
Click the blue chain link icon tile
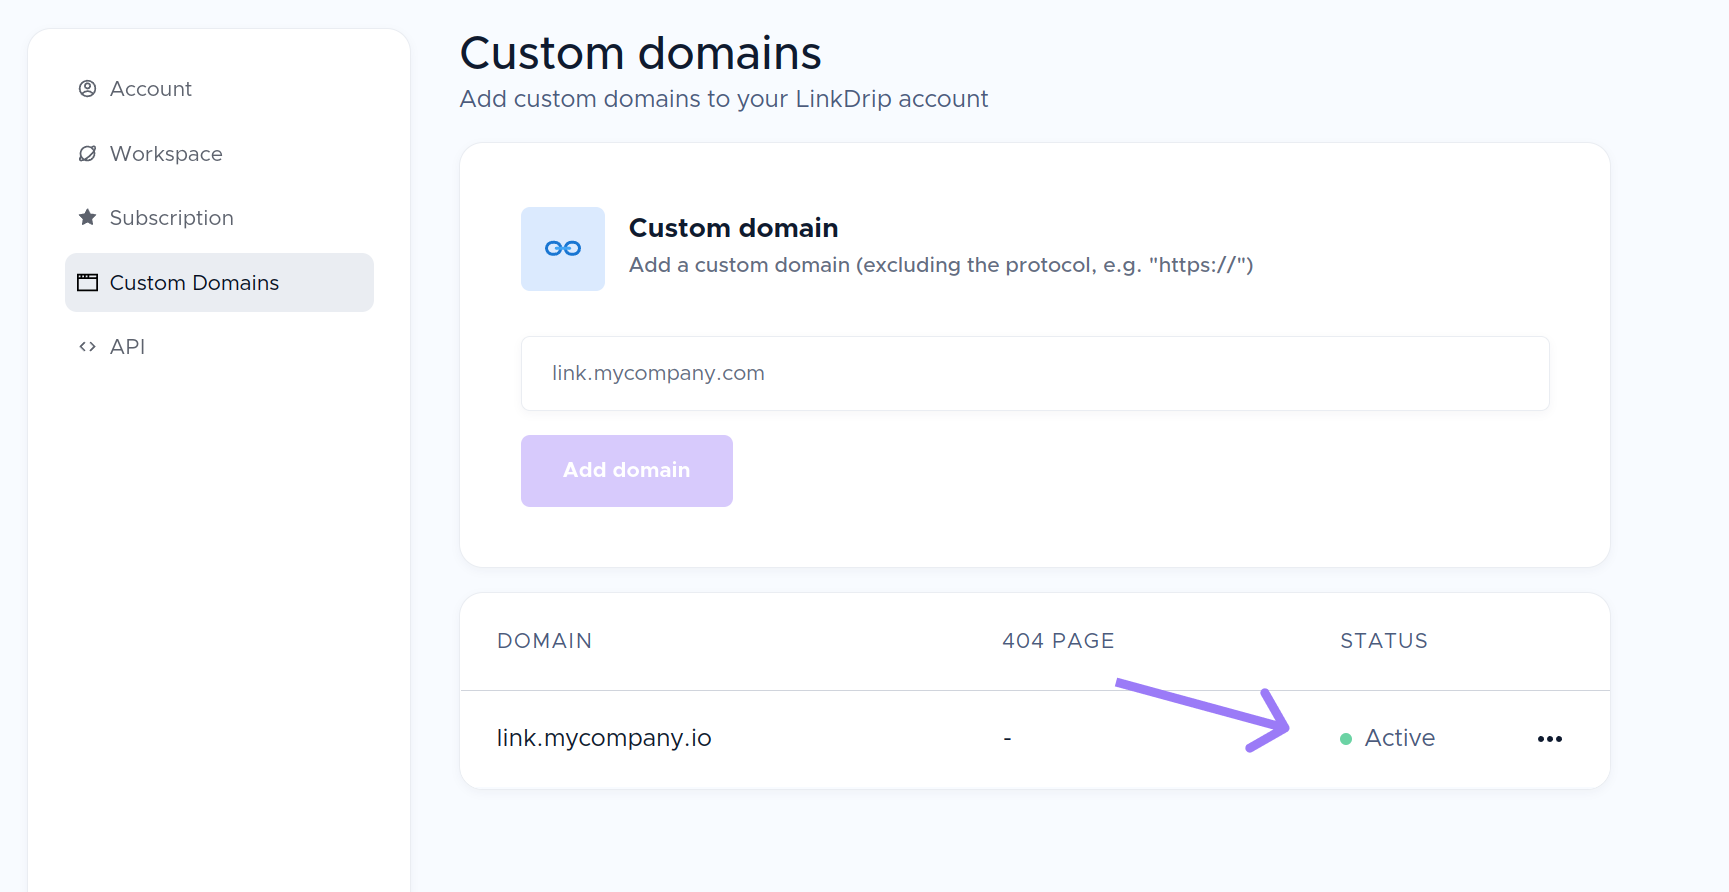[x=563, y=249]
